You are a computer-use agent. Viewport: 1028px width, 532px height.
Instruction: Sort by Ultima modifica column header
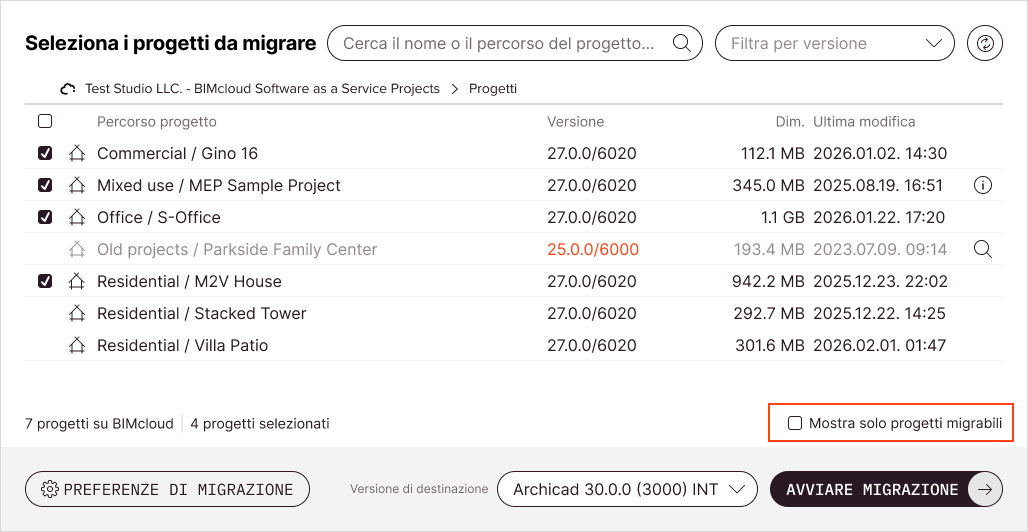click(x=864, y=121)
